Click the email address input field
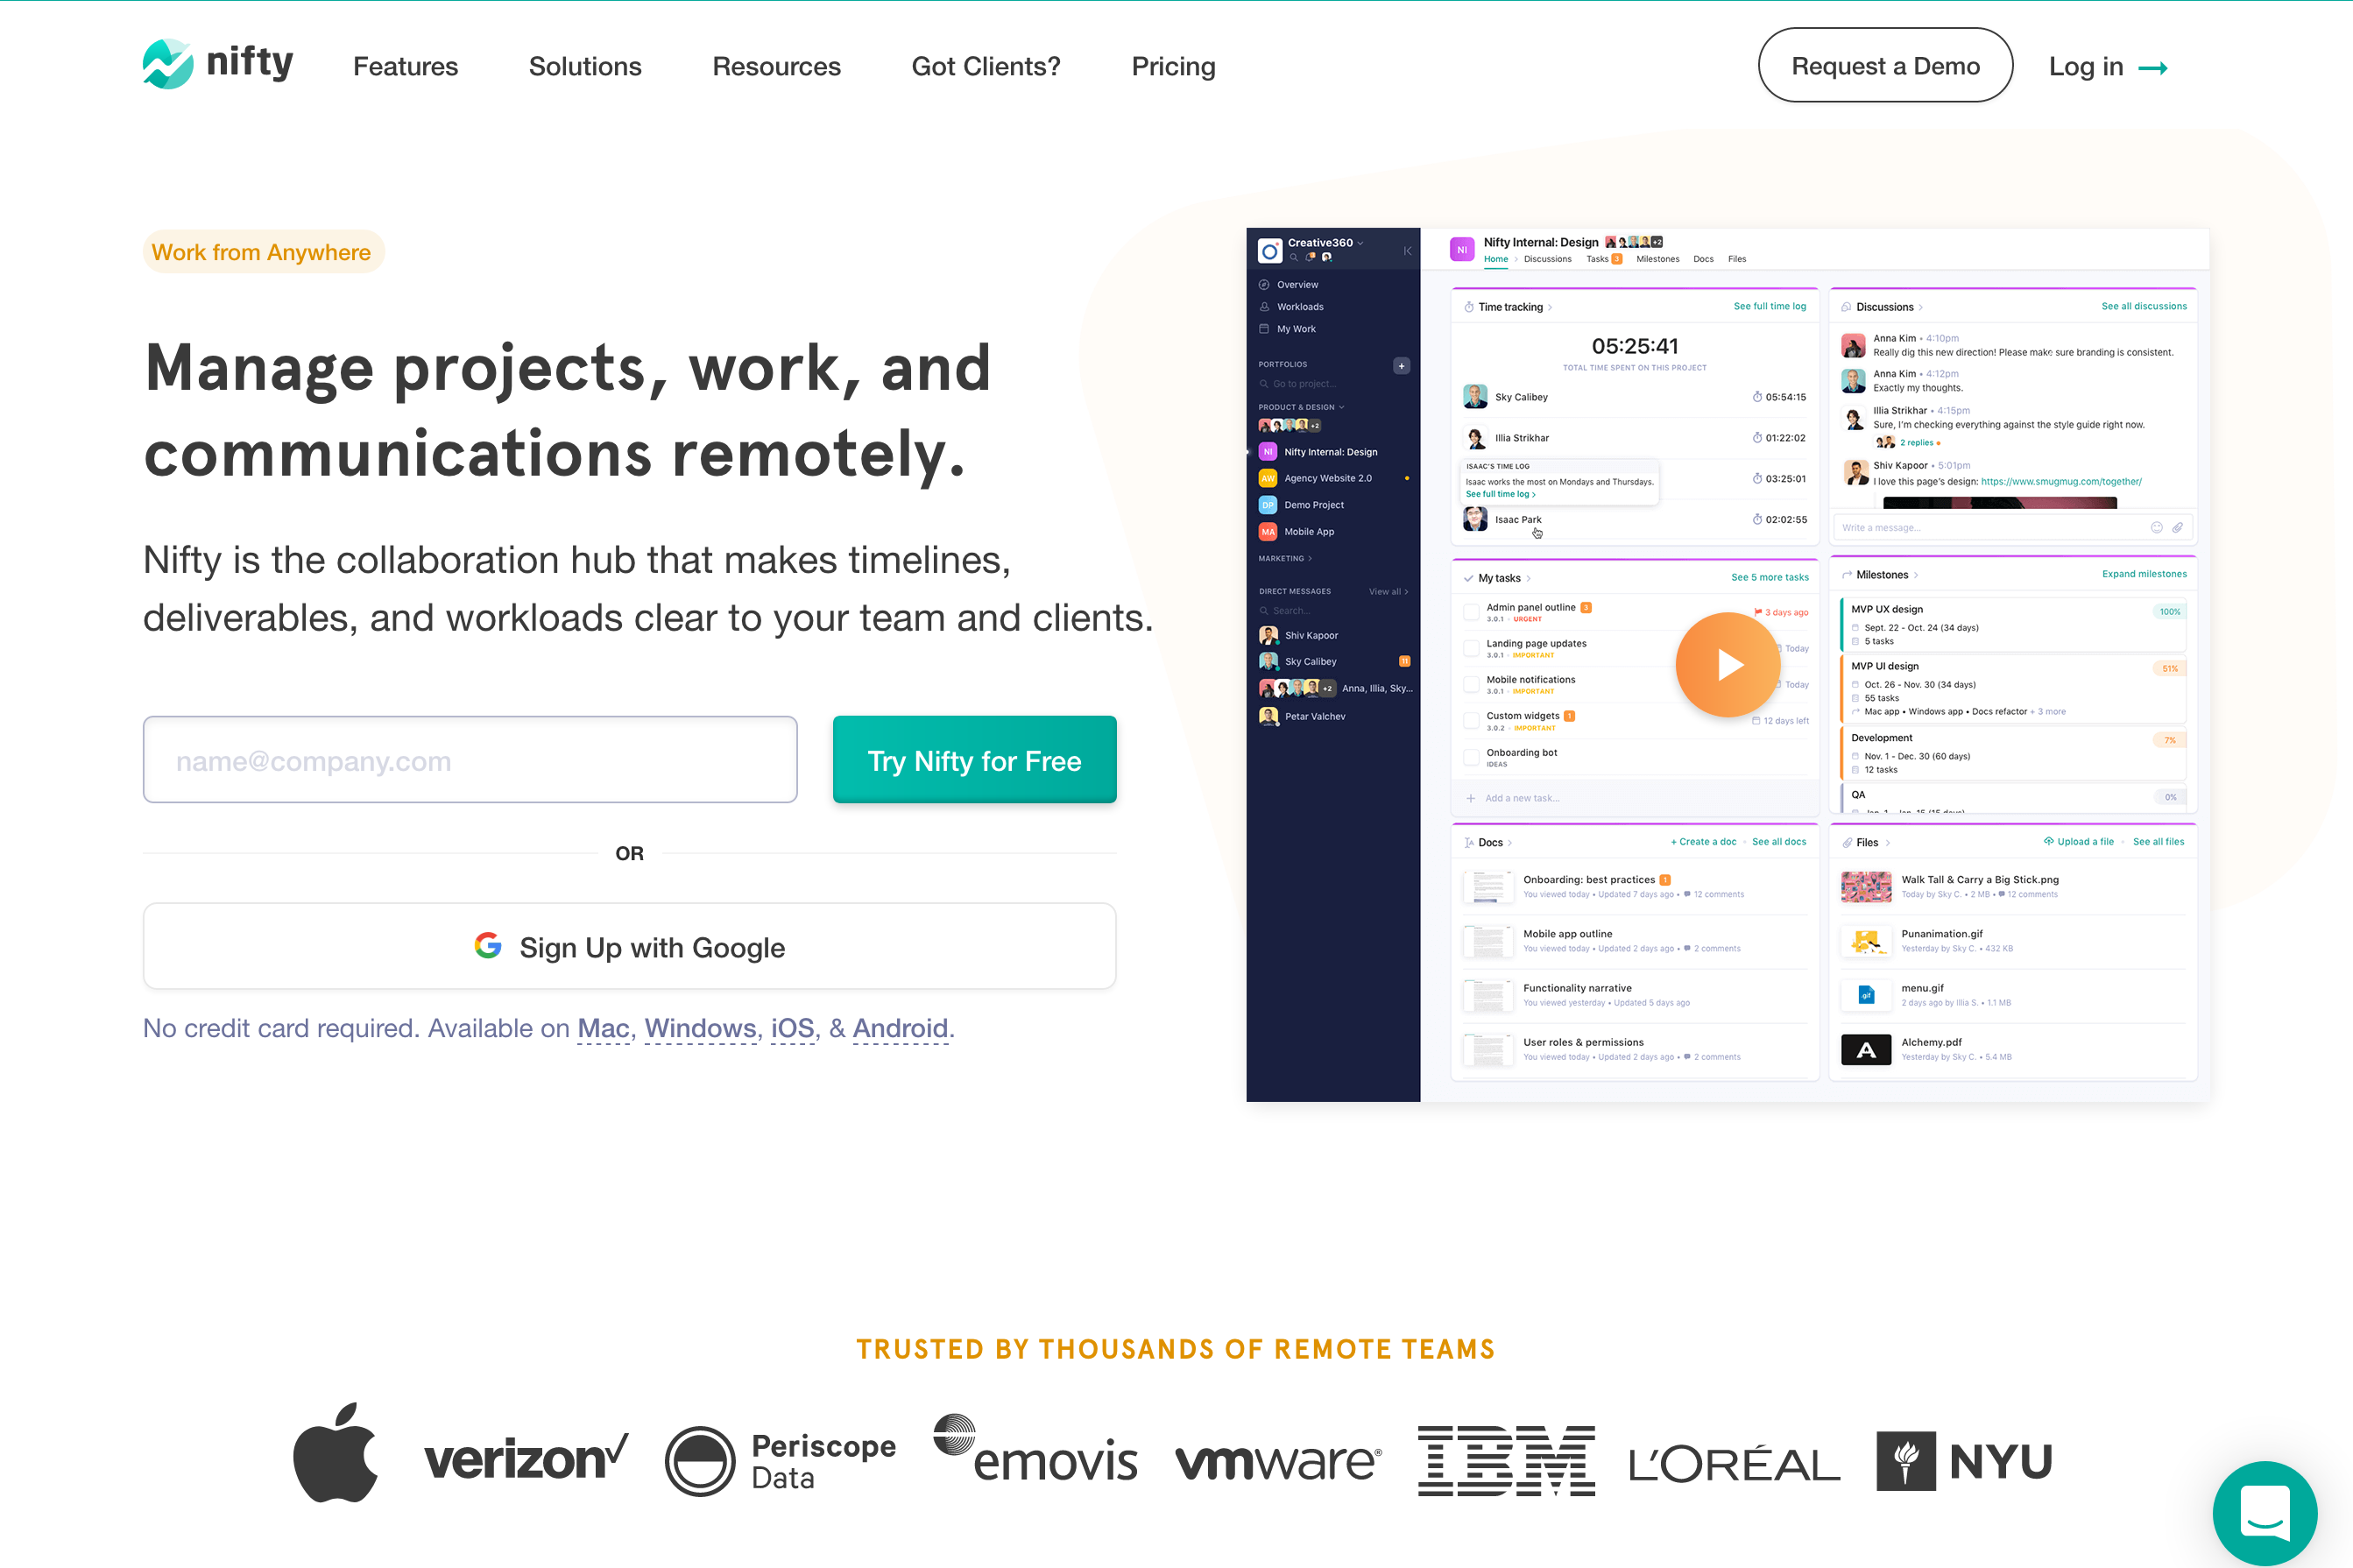 tap(470, 760)
